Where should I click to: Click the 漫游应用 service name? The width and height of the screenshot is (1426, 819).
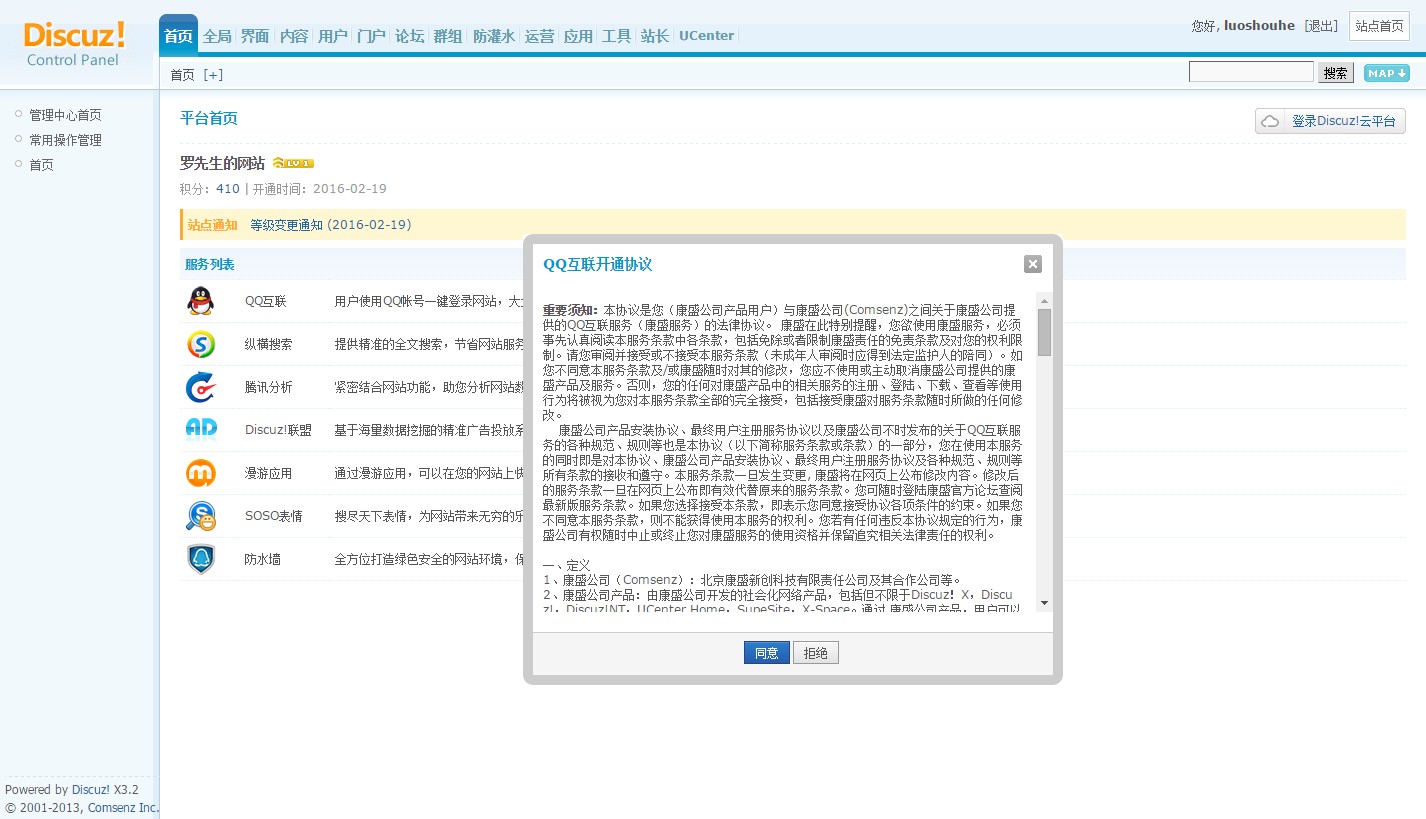(x=269, y=473)
